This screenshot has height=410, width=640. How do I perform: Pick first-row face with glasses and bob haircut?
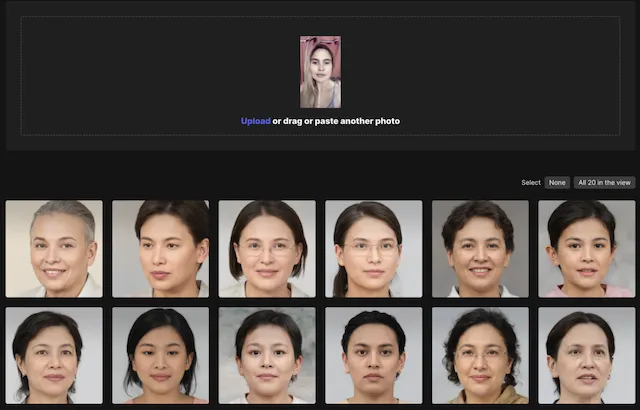pyautogui.click(x=267, y=249)
